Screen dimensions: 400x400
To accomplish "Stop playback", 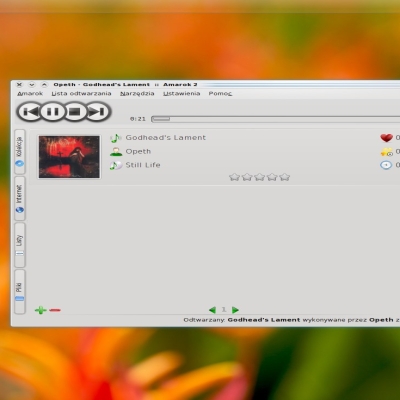I will point(75,112).
